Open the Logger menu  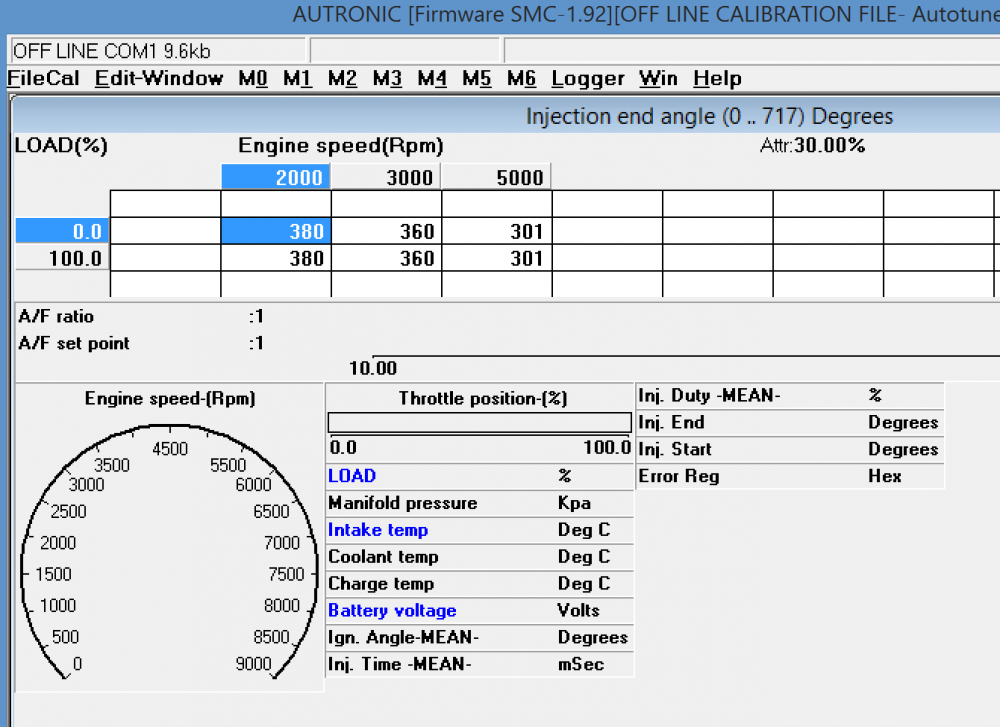tap(587, 78)
